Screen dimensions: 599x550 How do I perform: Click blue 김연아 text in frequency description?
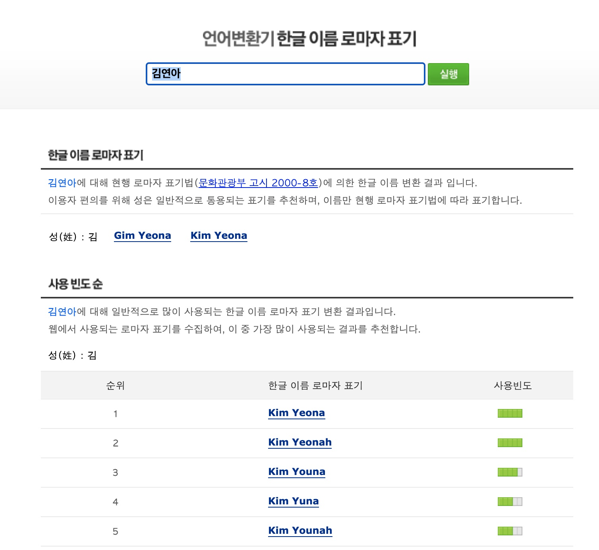pos(62,312)
